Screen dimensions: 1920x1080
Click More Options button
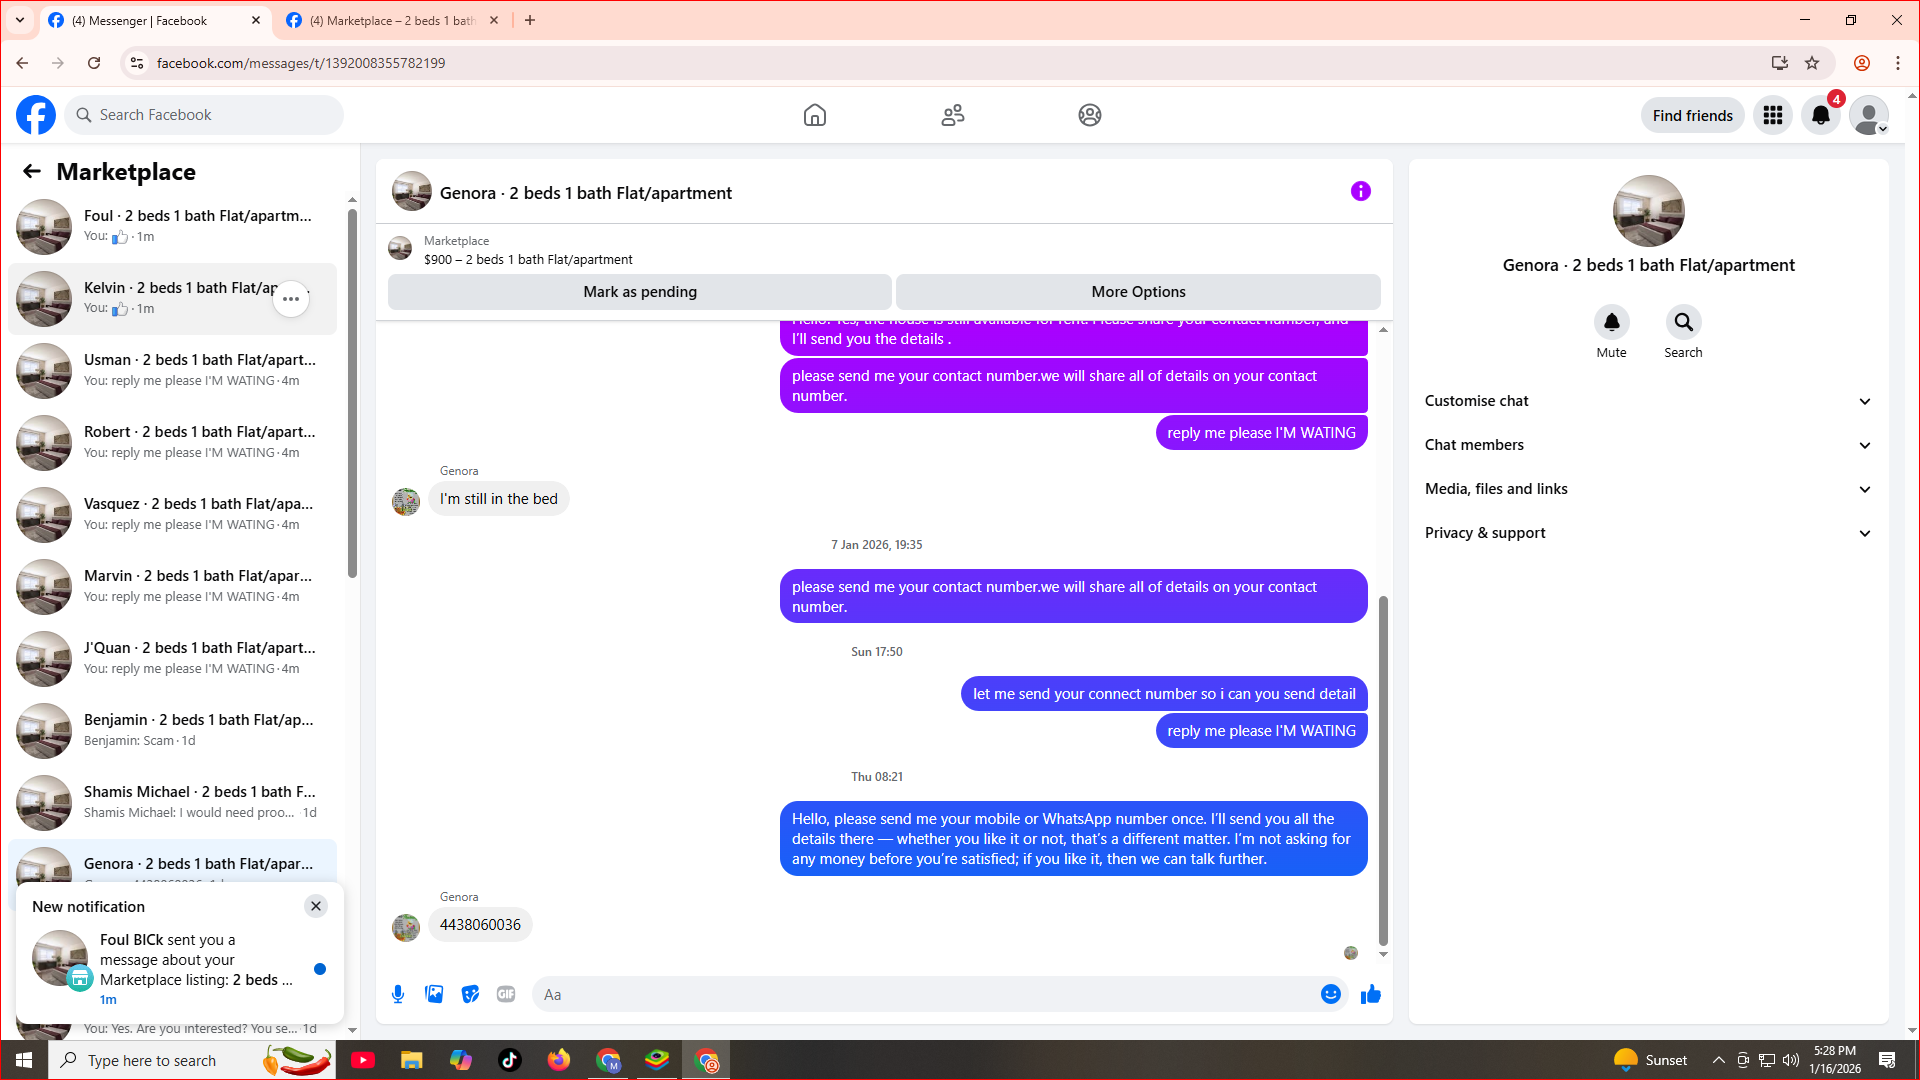coord(1138,292)
